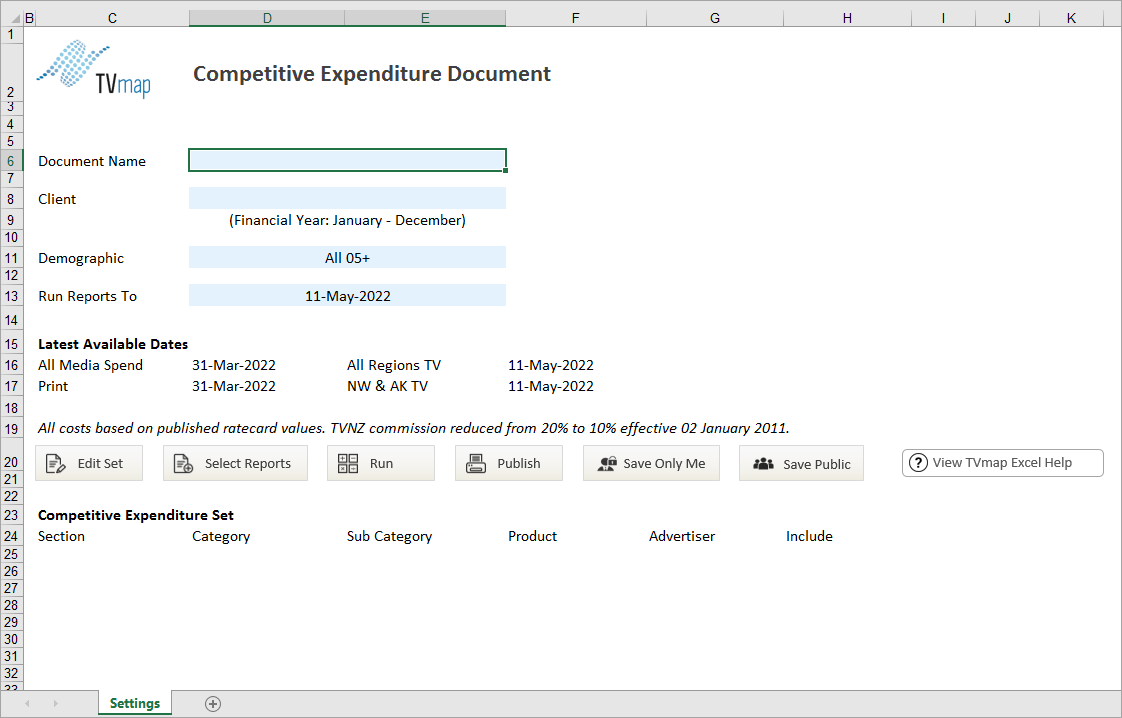1122x718 pixels.
Task: Click the 'Category' column heading
Action: [x=221, y=536]
